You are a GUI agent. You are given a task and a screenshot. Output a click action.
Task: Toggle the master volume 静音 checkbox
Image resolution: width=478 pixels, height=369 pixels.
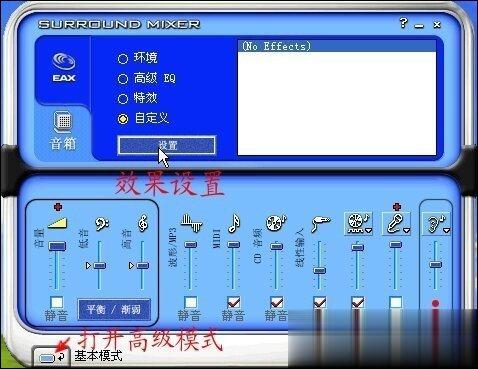(57, 302)
